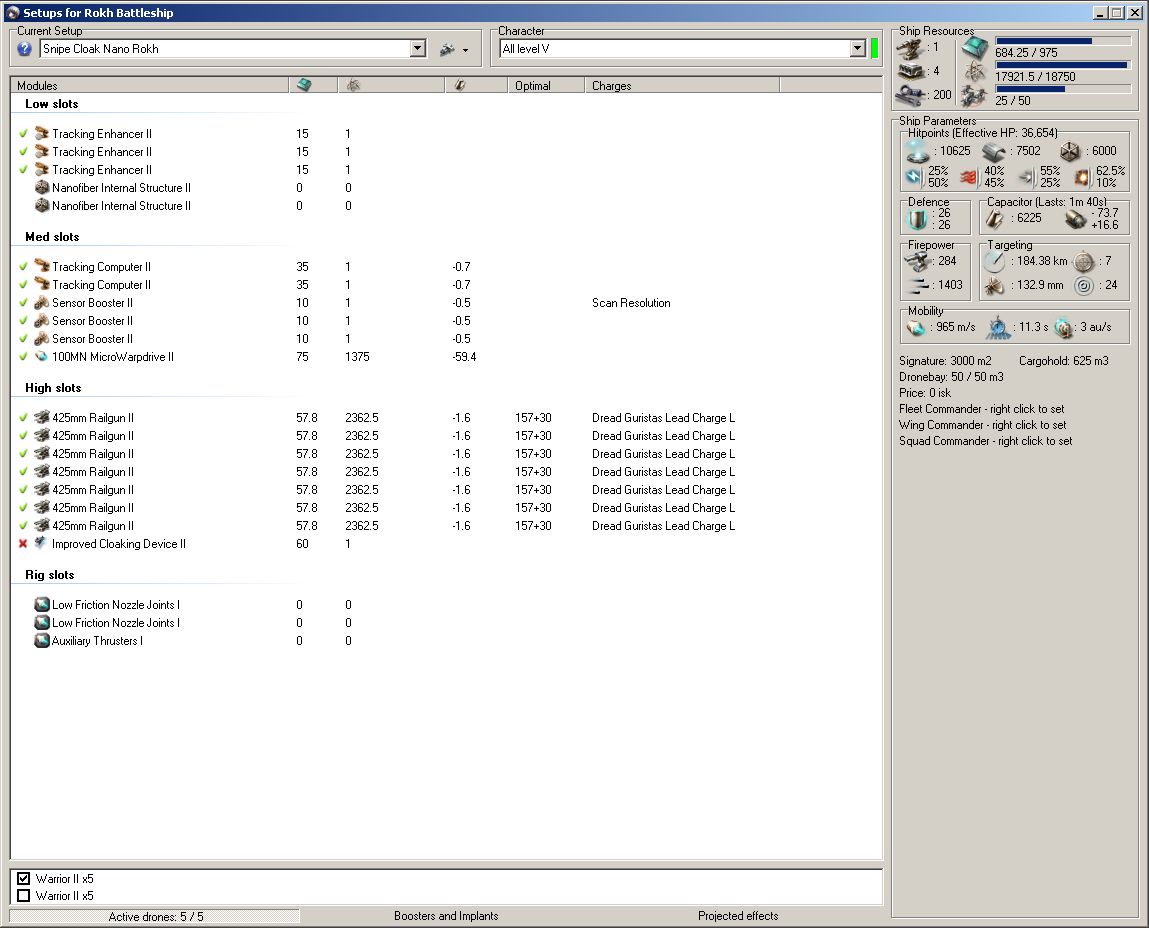Click the first Low Friction Nozzle Joints I icon
This screenshot has height=928, width=1149.
42,604
